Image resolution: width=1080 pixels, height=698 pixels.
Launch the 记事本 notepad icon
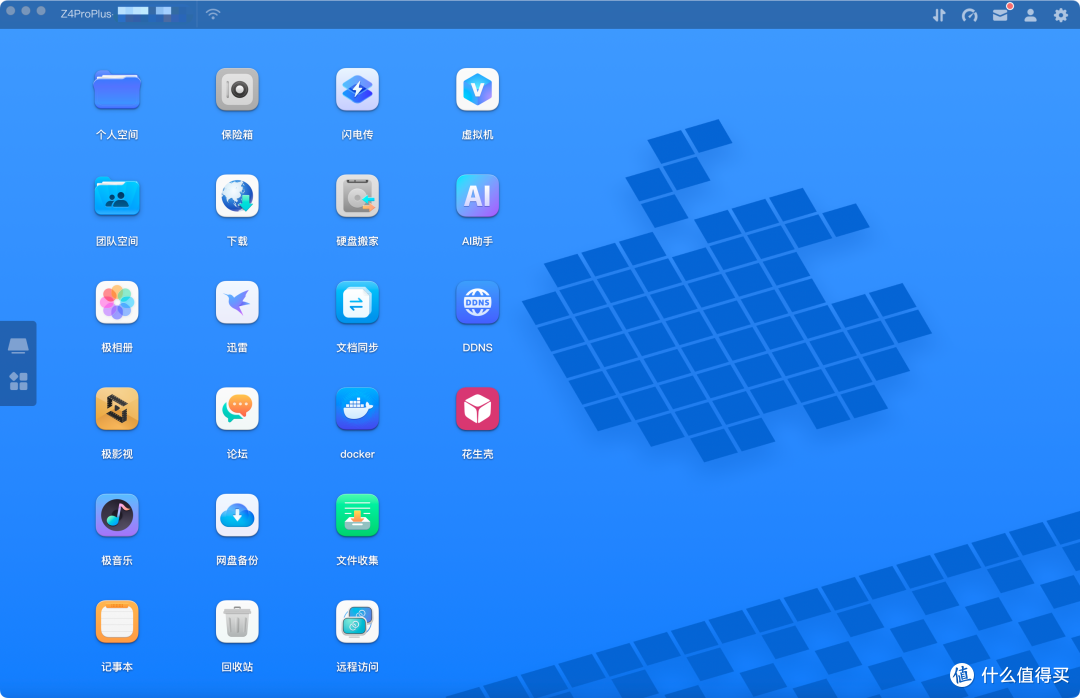(117, 622)
